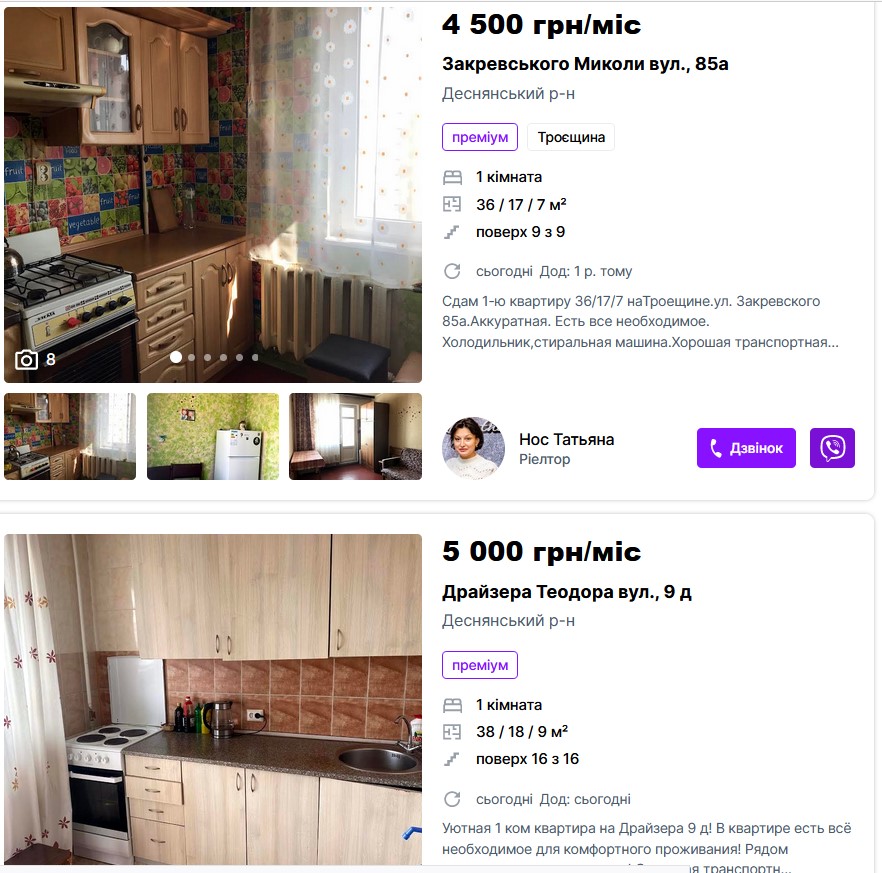The width and height of the screenshot is (882, 873).
Task: Select the second dot in photo carousel
Action: pyautogui.click(x=192, y=357)
